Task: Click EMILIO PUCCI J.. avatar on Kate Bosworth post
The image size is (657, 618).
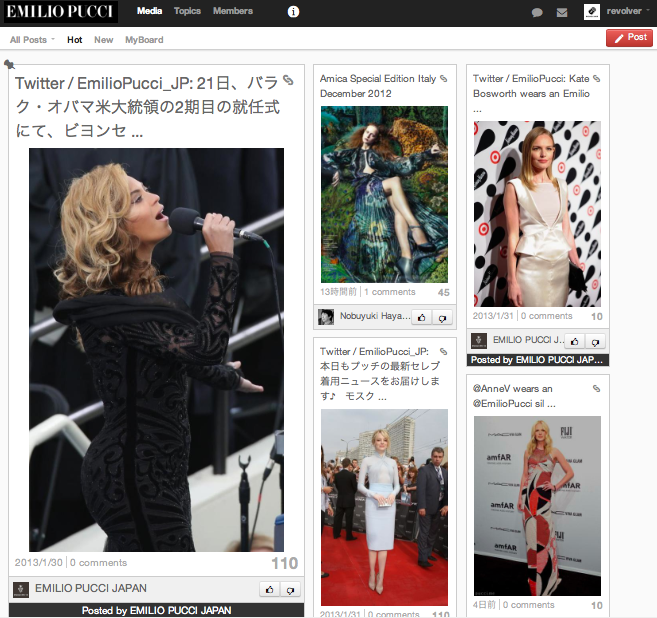Action: click(x=479, y=341)
